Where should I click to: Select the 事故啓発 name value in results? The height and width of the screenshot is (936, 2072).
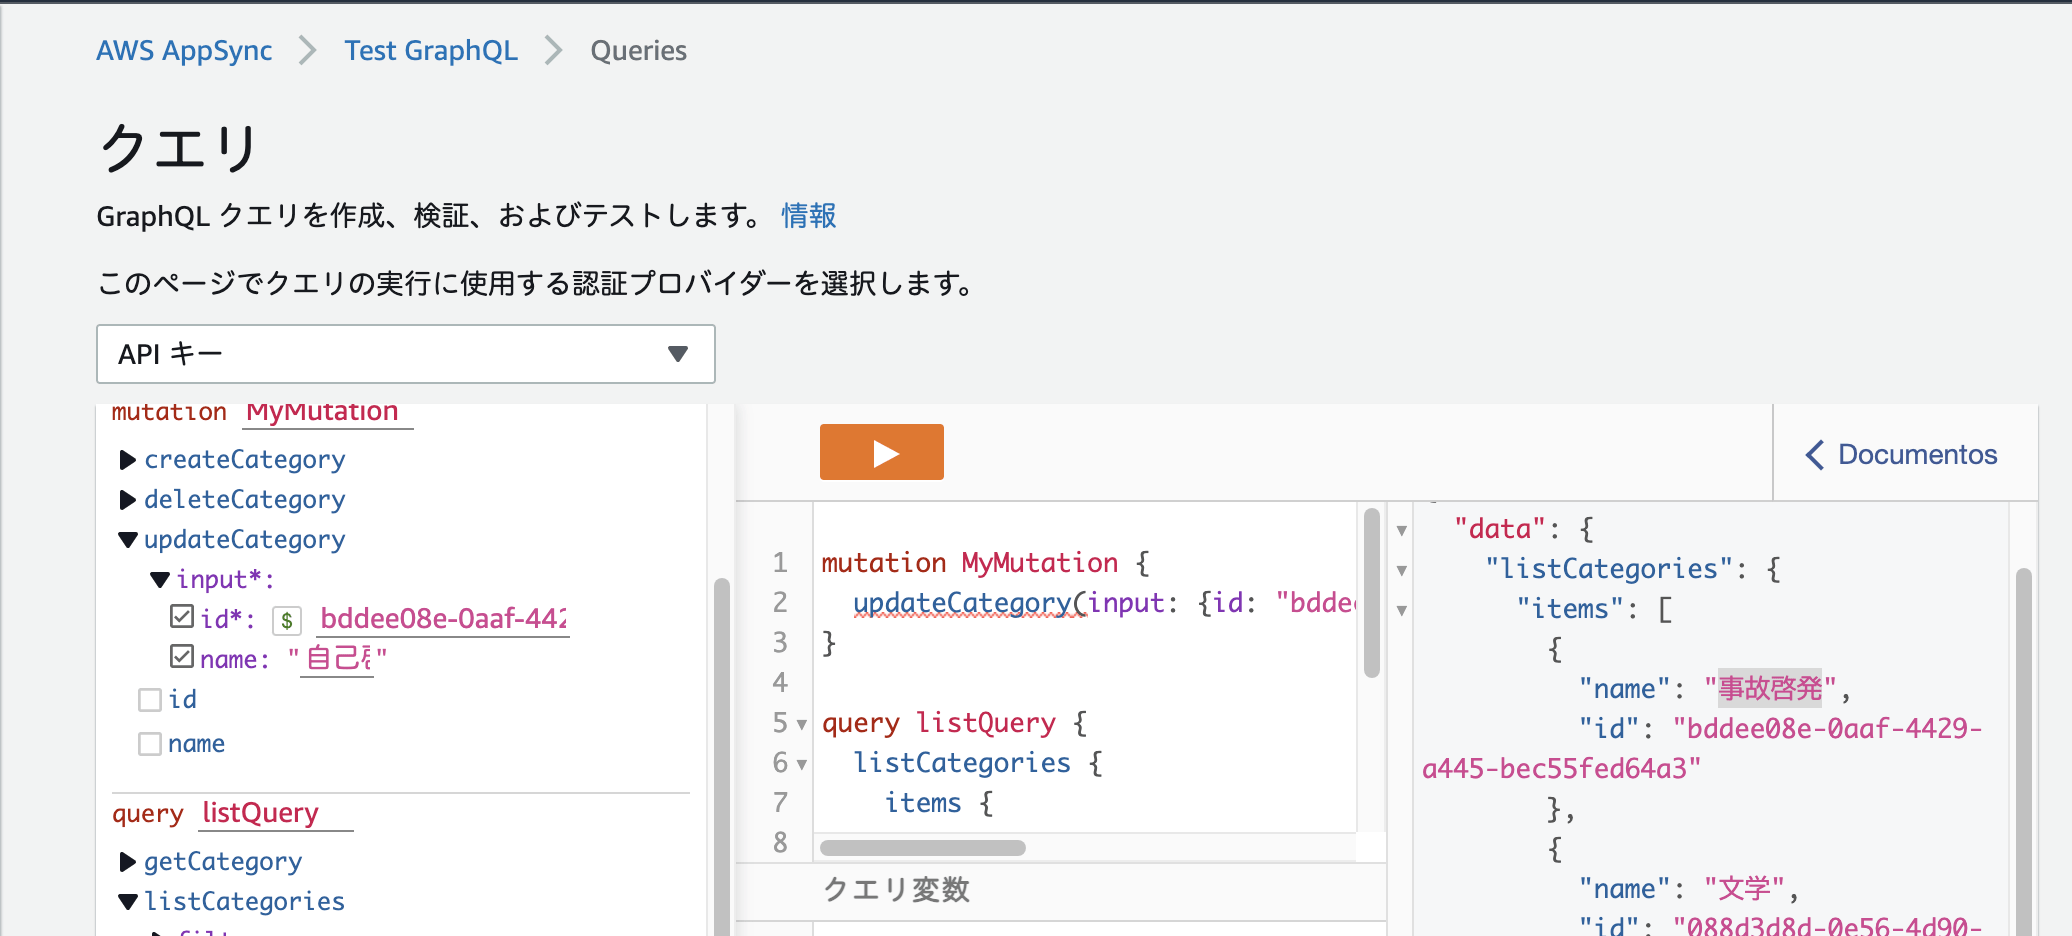pyautogui.click(x=1770, y=688)
